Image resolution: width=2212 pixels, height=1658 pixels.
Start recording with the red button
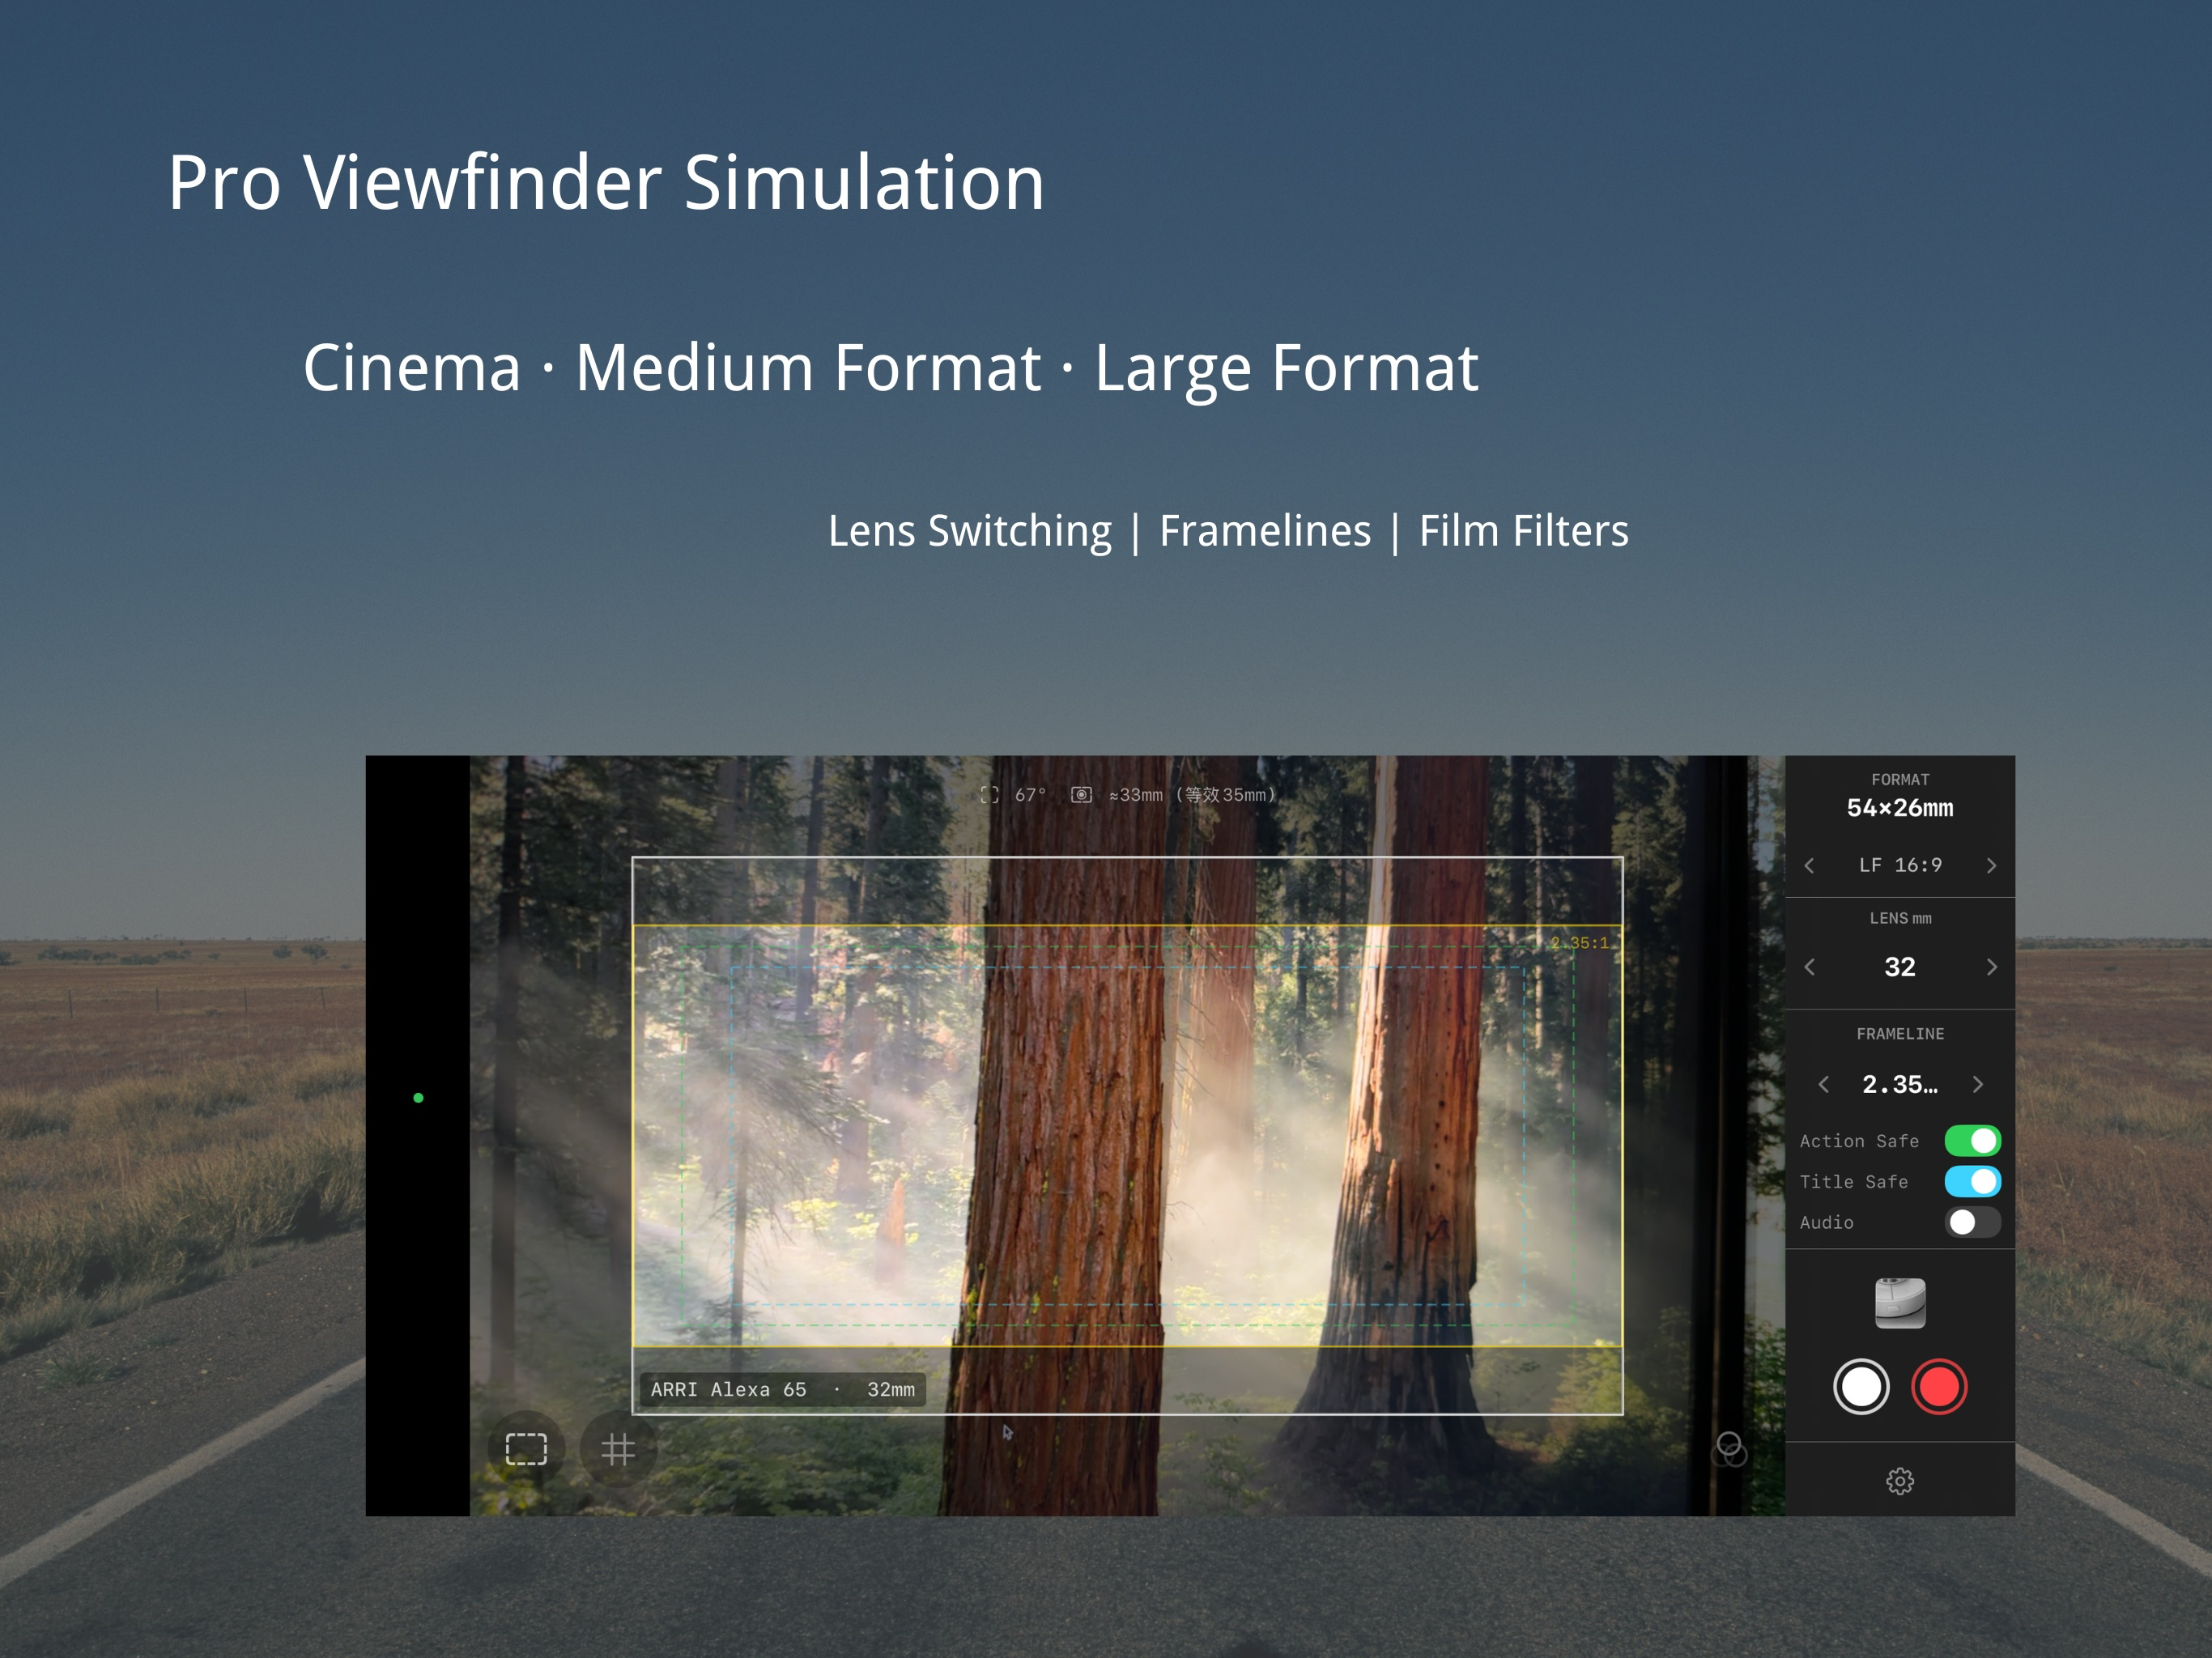pos(1939,1387)
